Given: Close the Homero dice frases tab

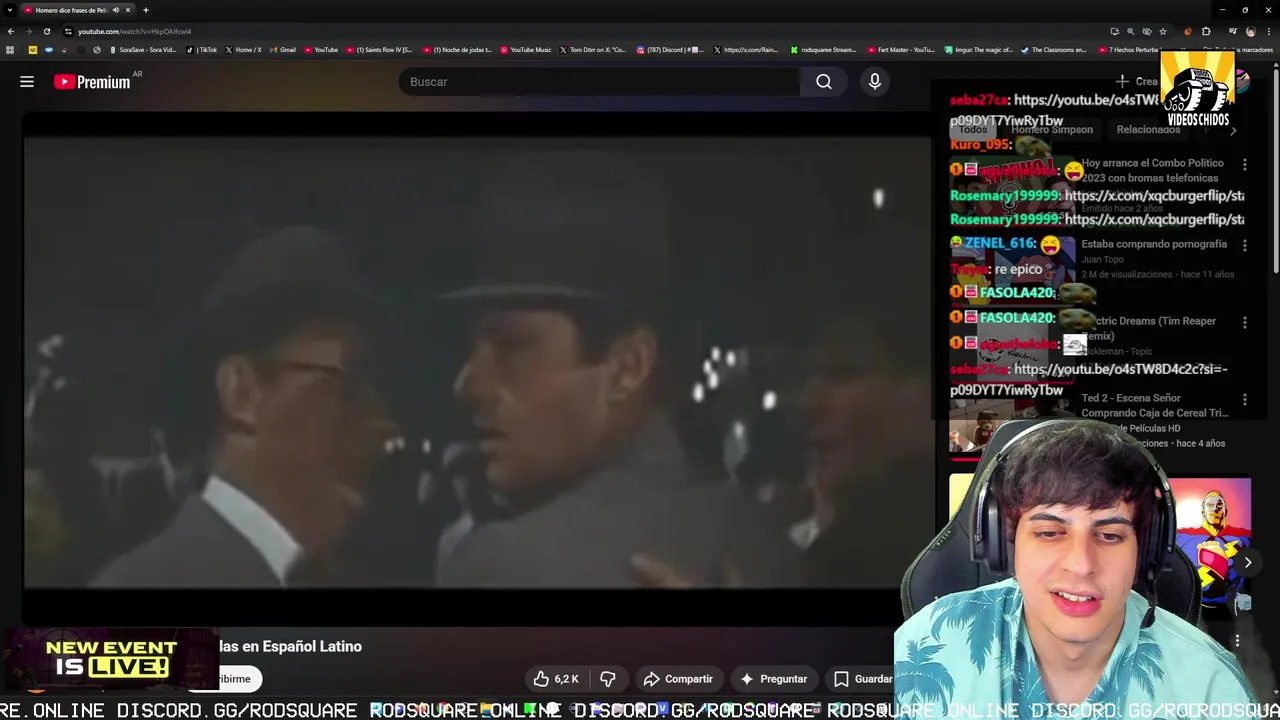Looking at the screenshot, I should [128, 10].
